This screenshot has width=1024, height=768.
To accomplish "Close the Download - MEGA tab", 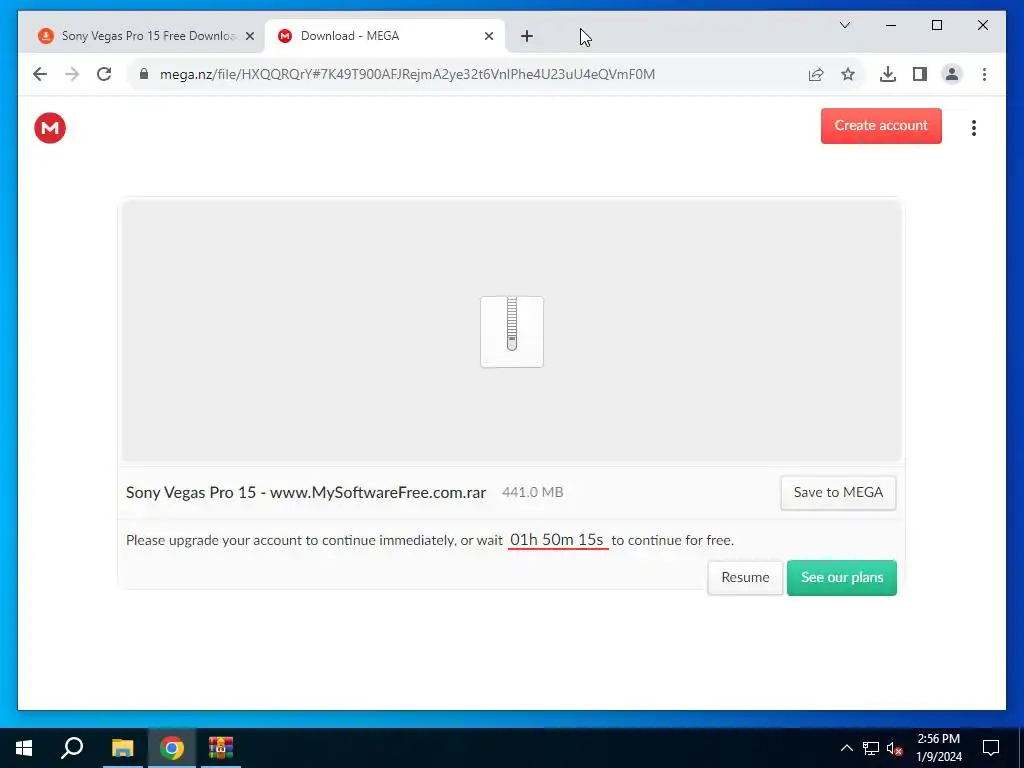I will (488, 37).
